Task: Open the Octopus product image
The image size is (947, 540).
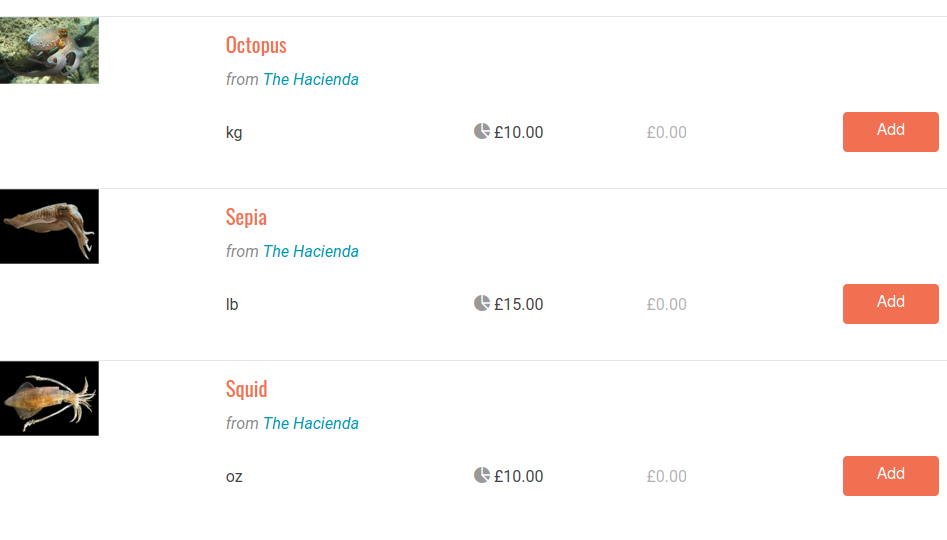Action: (49, 50)
